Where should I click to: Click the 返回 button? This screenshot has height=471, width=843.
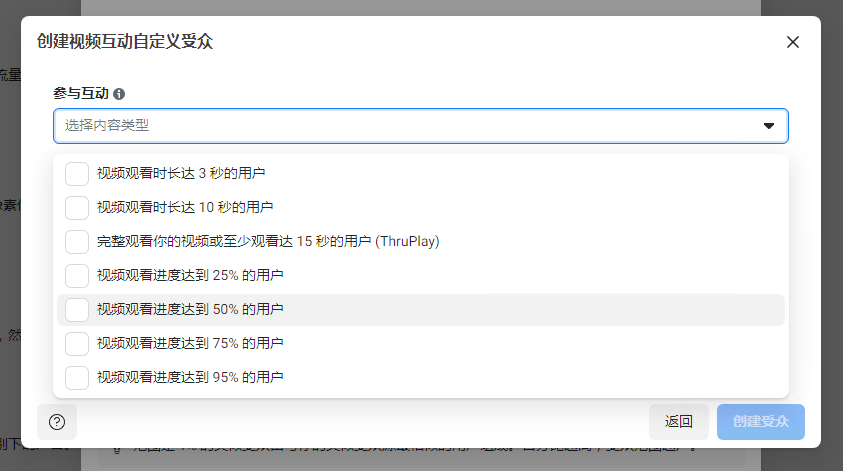pos(678,422)
